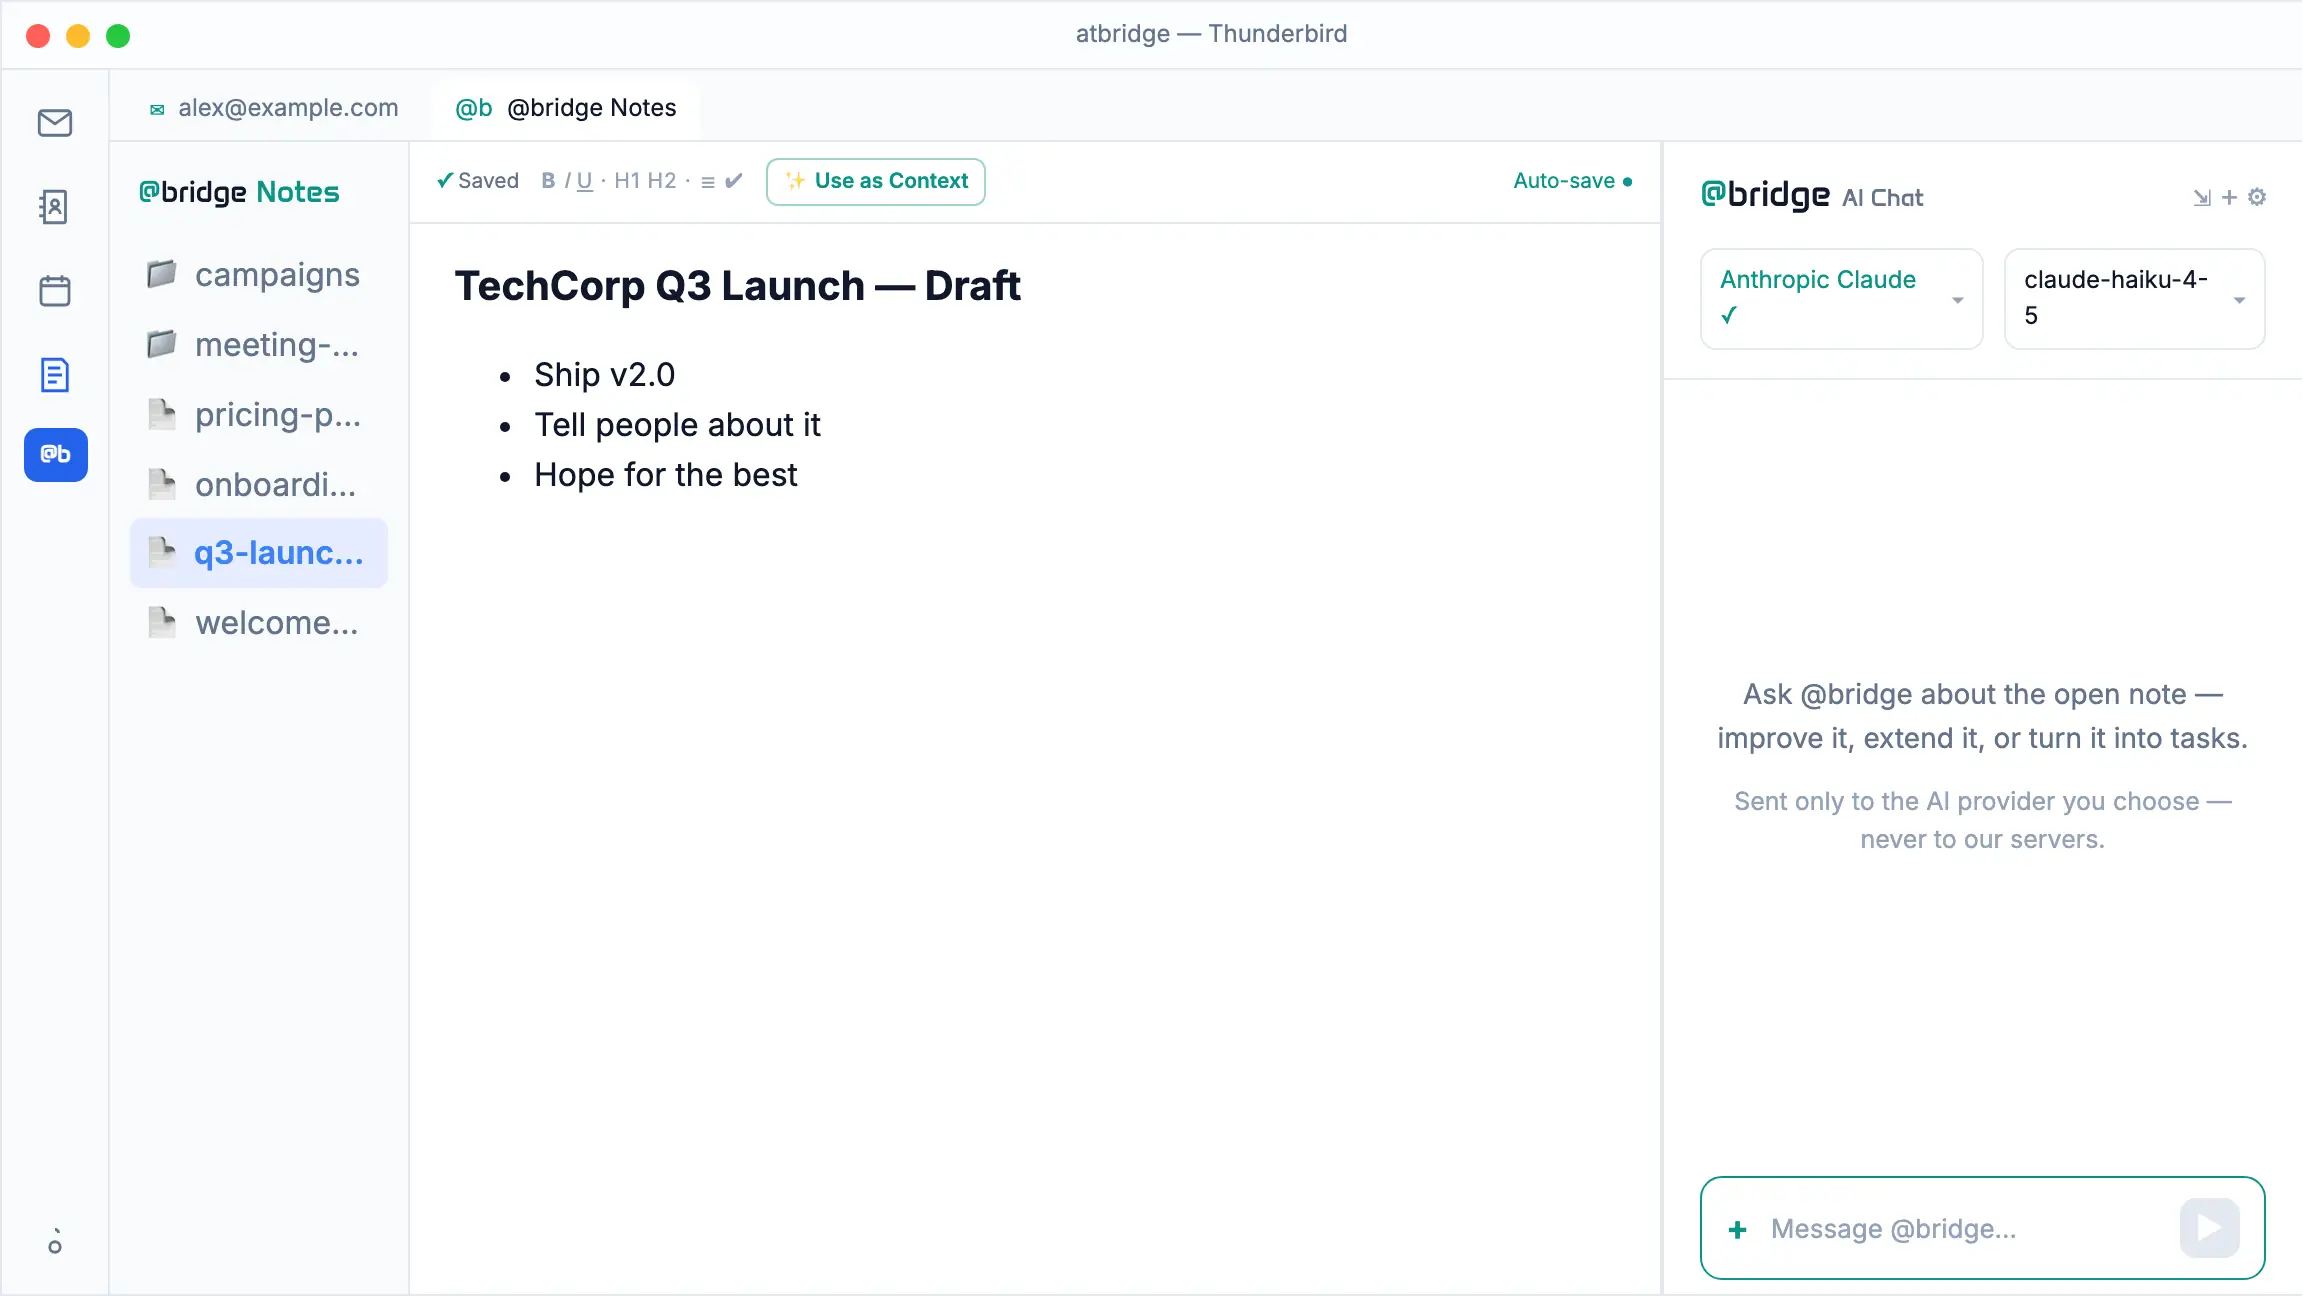
Task: Apply Italic formatting in the notes toolbar
Action: click(x=567, y=181)
